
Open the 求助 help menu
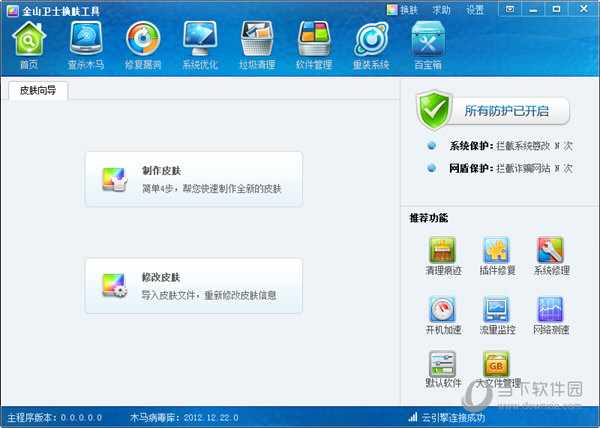click(x=441, y=10)
